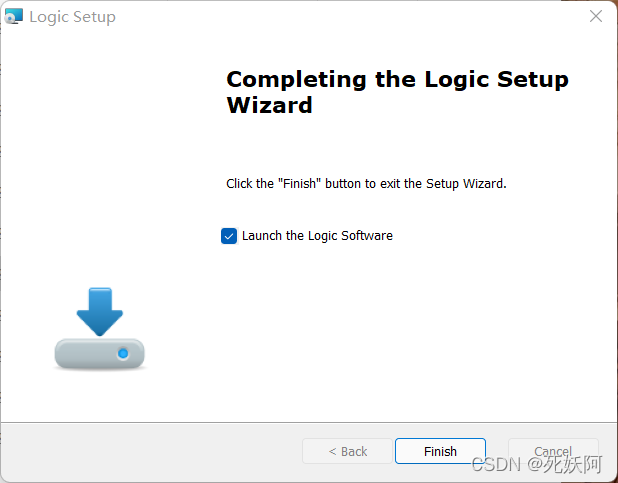This screenshot has width=618, height=483.
Task: Click the word "Wizard" in the heading
Action: pyautogui.click(x=269, y=105)
